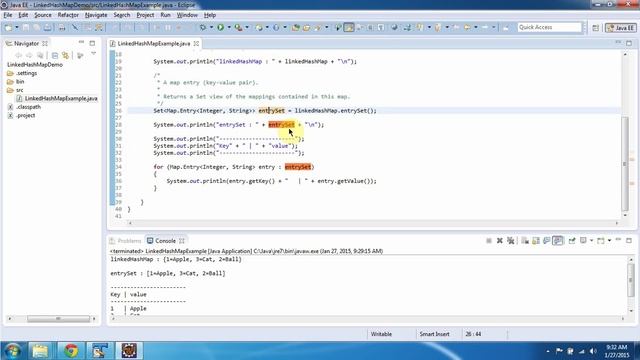Close the Navigator view tab
The height and width of the screenshot is (360, 640).
tap(45, 43)
